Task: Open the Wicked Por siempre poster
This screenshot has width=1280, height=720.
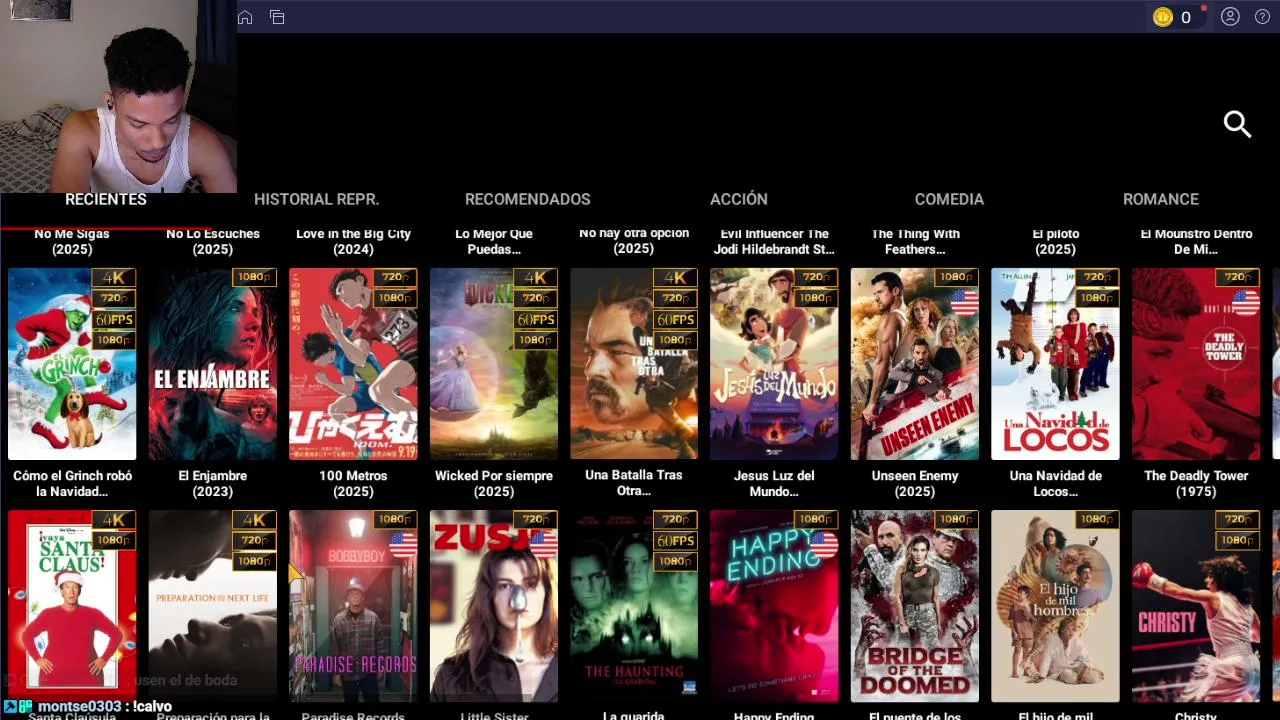Action: tap(494, 364)
